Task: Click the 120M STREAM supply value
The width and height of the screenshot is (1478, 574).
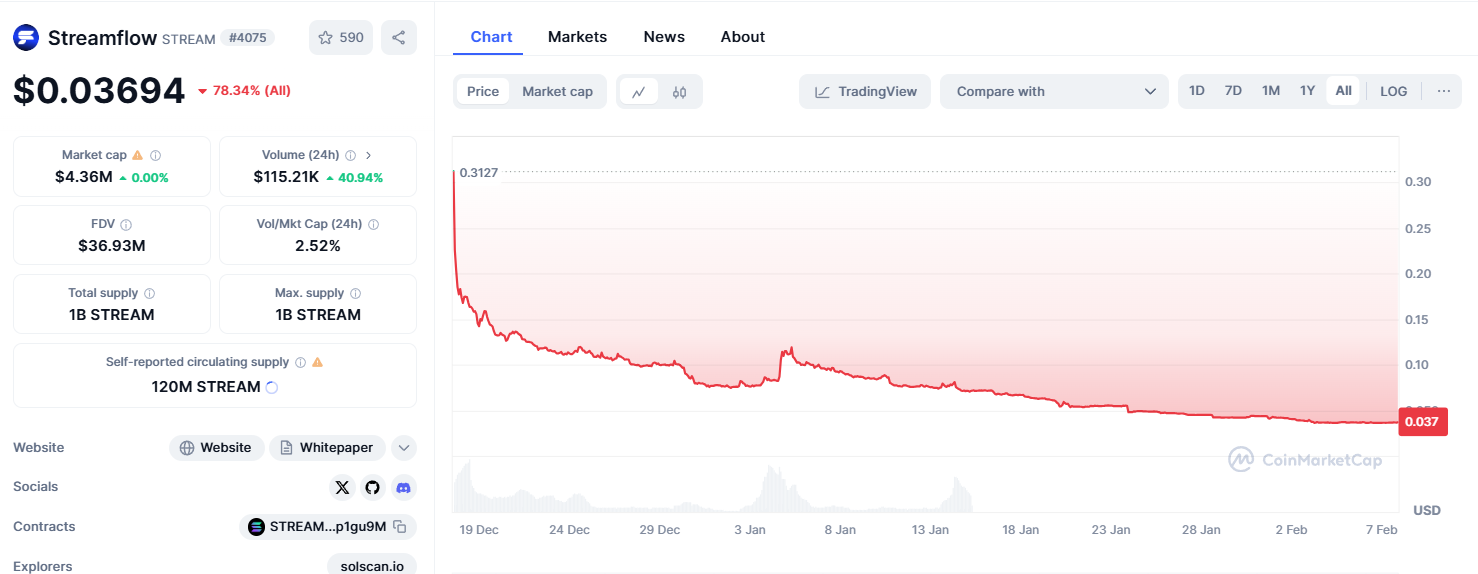Action: click(x=206, y=387)
